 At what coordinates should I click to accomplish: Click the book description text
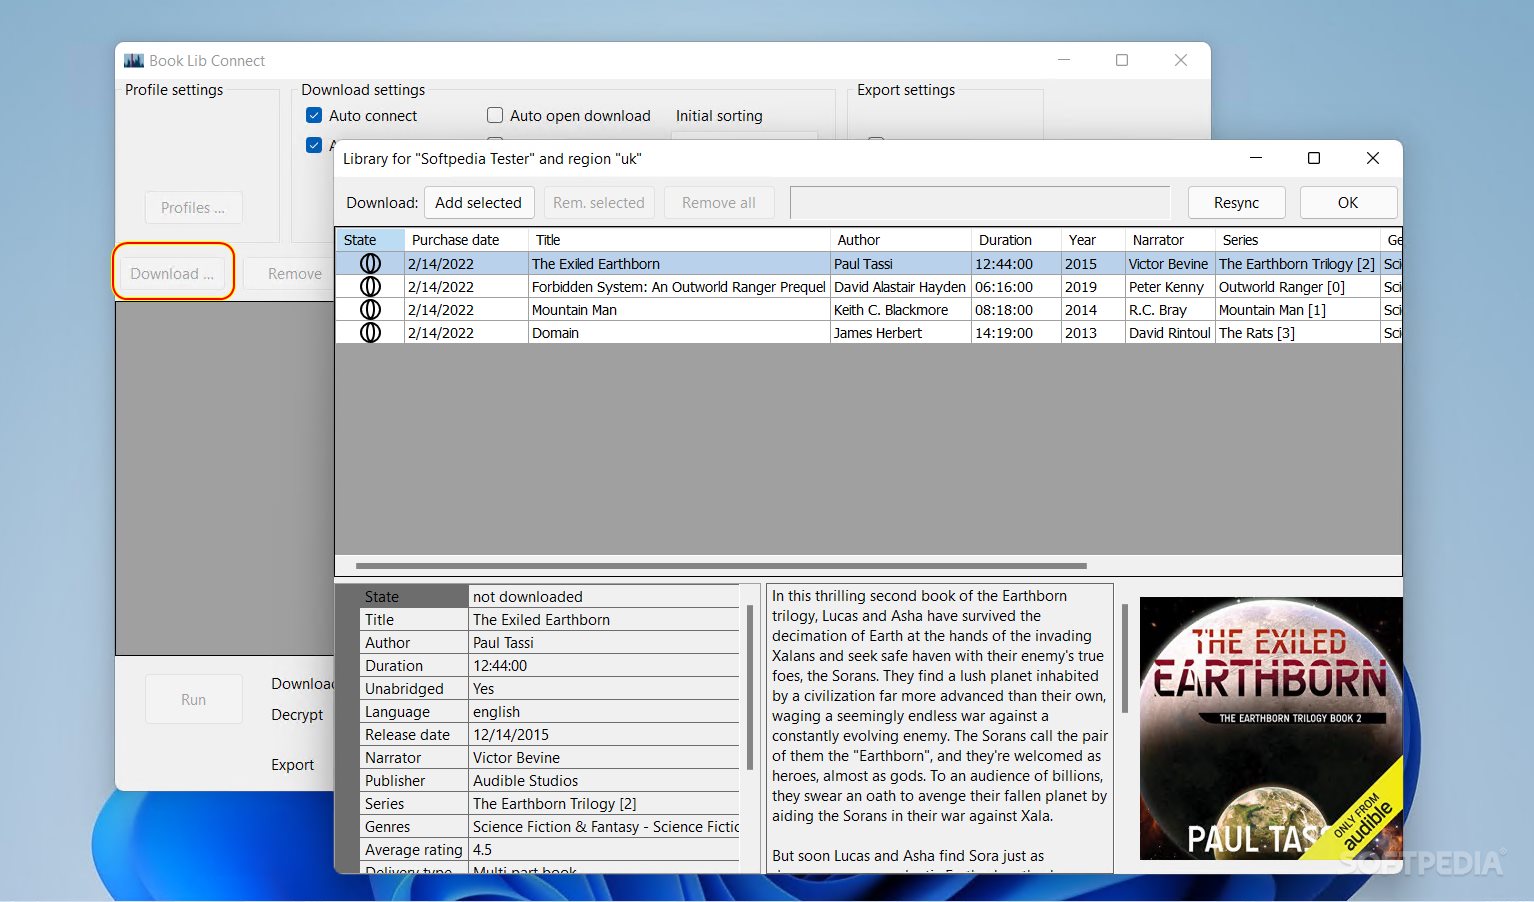point(940,727)
